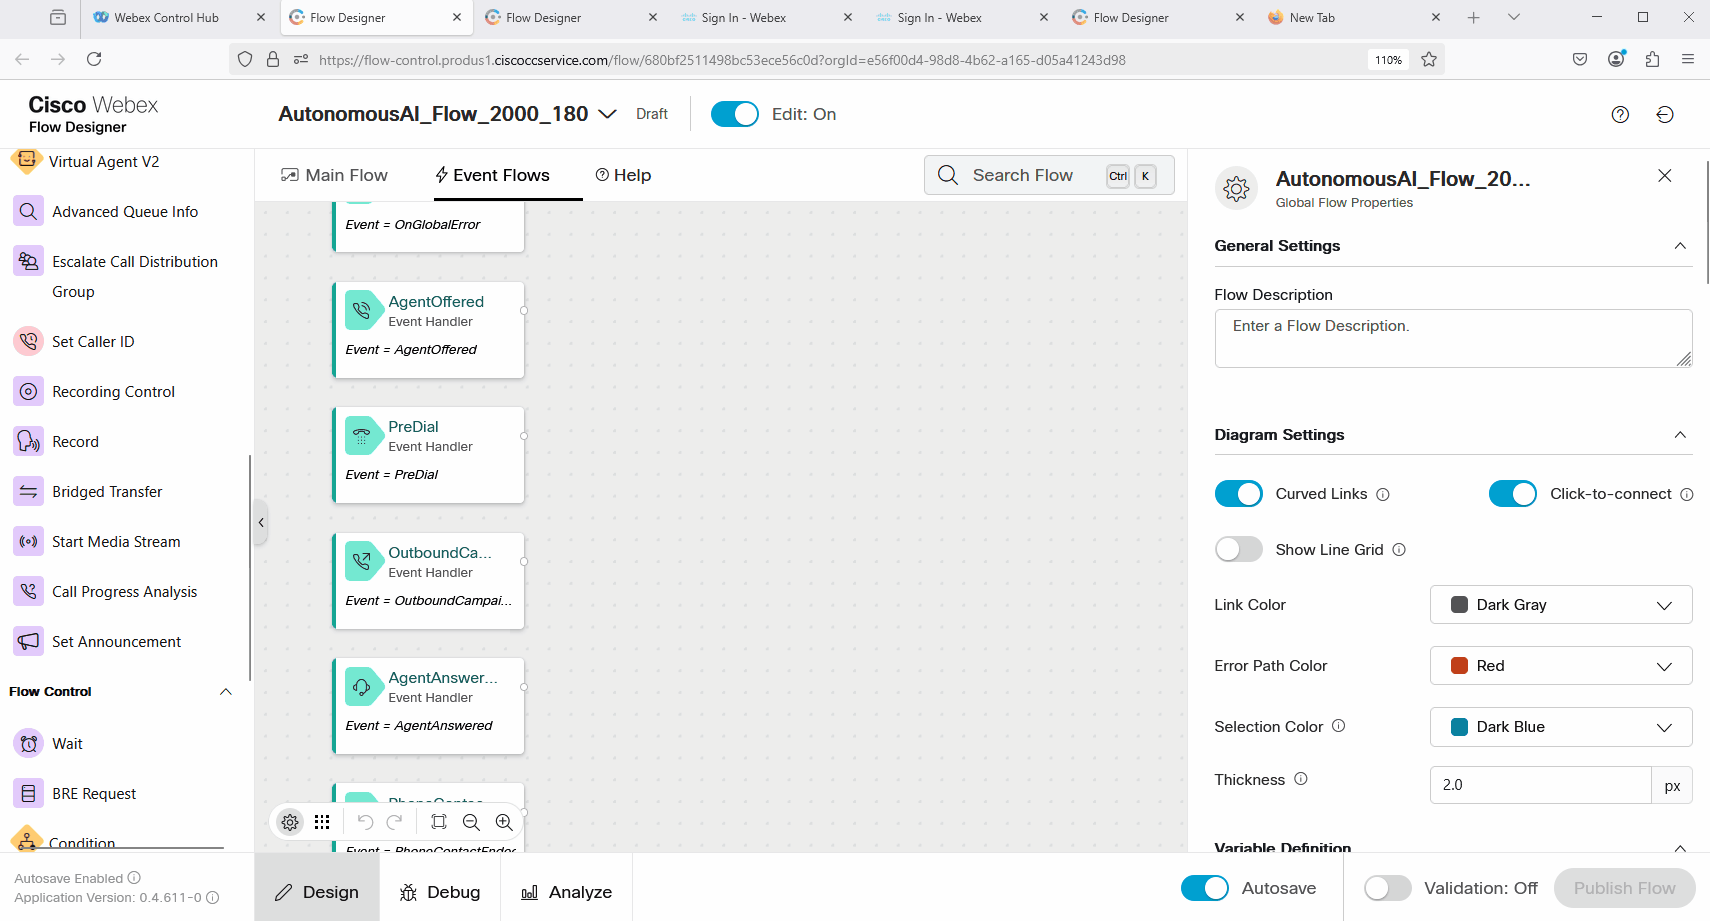Switch to the Main Flow tab
The height and width of the screenshot is (921, 1710).
pyautogui.click(x=334, y=175)
